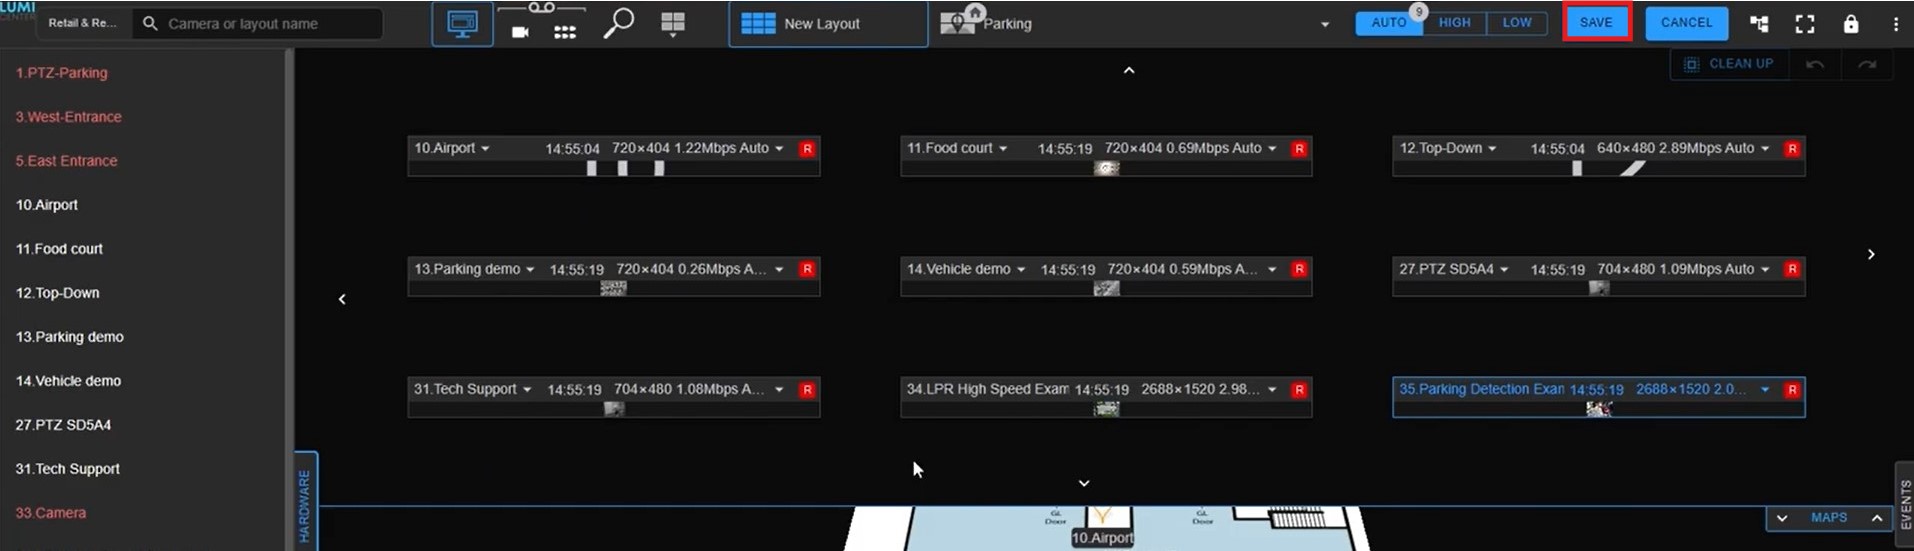Switch stream quality to LOW

(x=1516, y=23)
